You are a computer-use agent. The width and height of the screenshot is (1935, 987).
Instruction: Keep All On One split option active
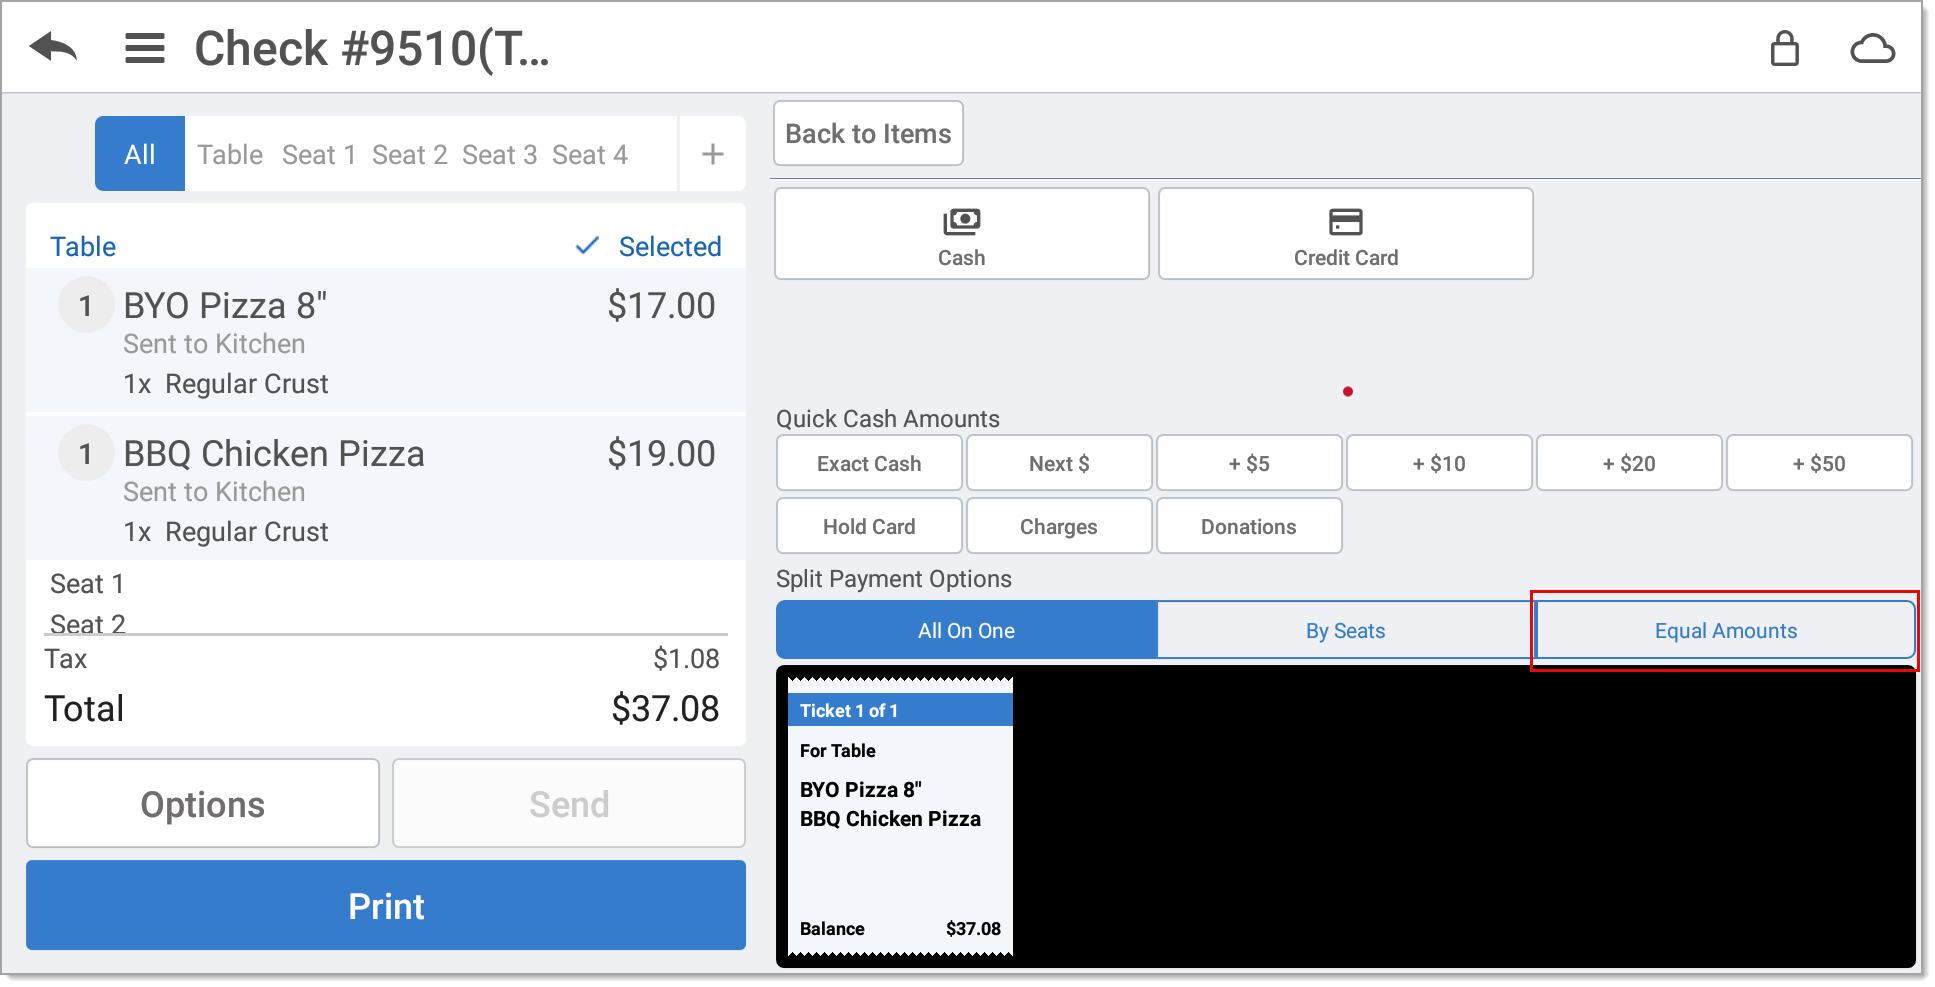point(966,630)
